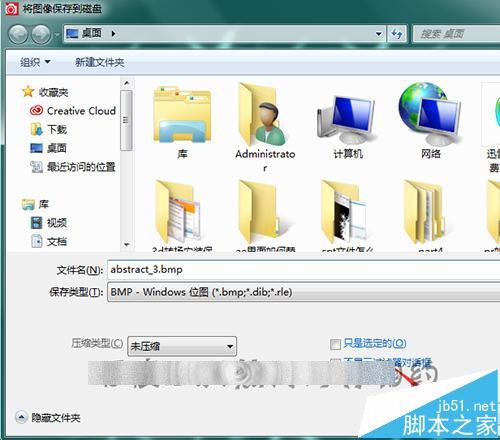Select 视频 library in navigation pane
Viewport: 500px width, 440px height.
pos(57,223)
